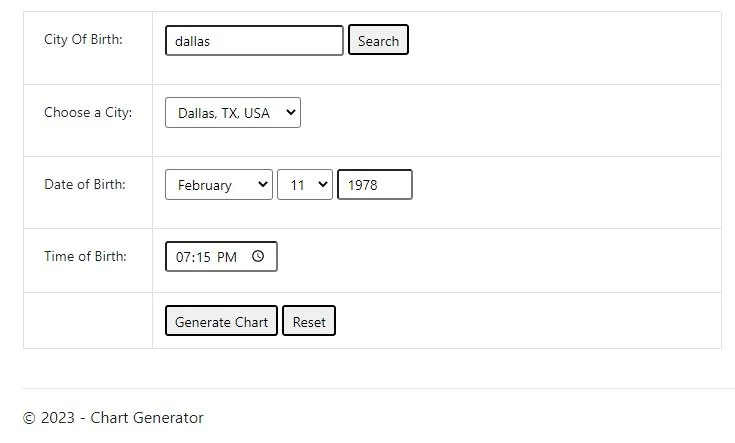Image resolution: width=735 pixels, height=443 pixels.
Task: Click the year field showing 1978
Action: (374, 185)
